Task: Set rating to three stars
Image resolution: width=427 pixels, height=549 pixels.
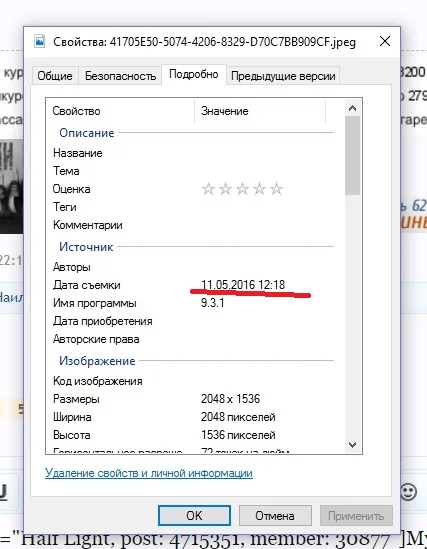Action: 242,189
